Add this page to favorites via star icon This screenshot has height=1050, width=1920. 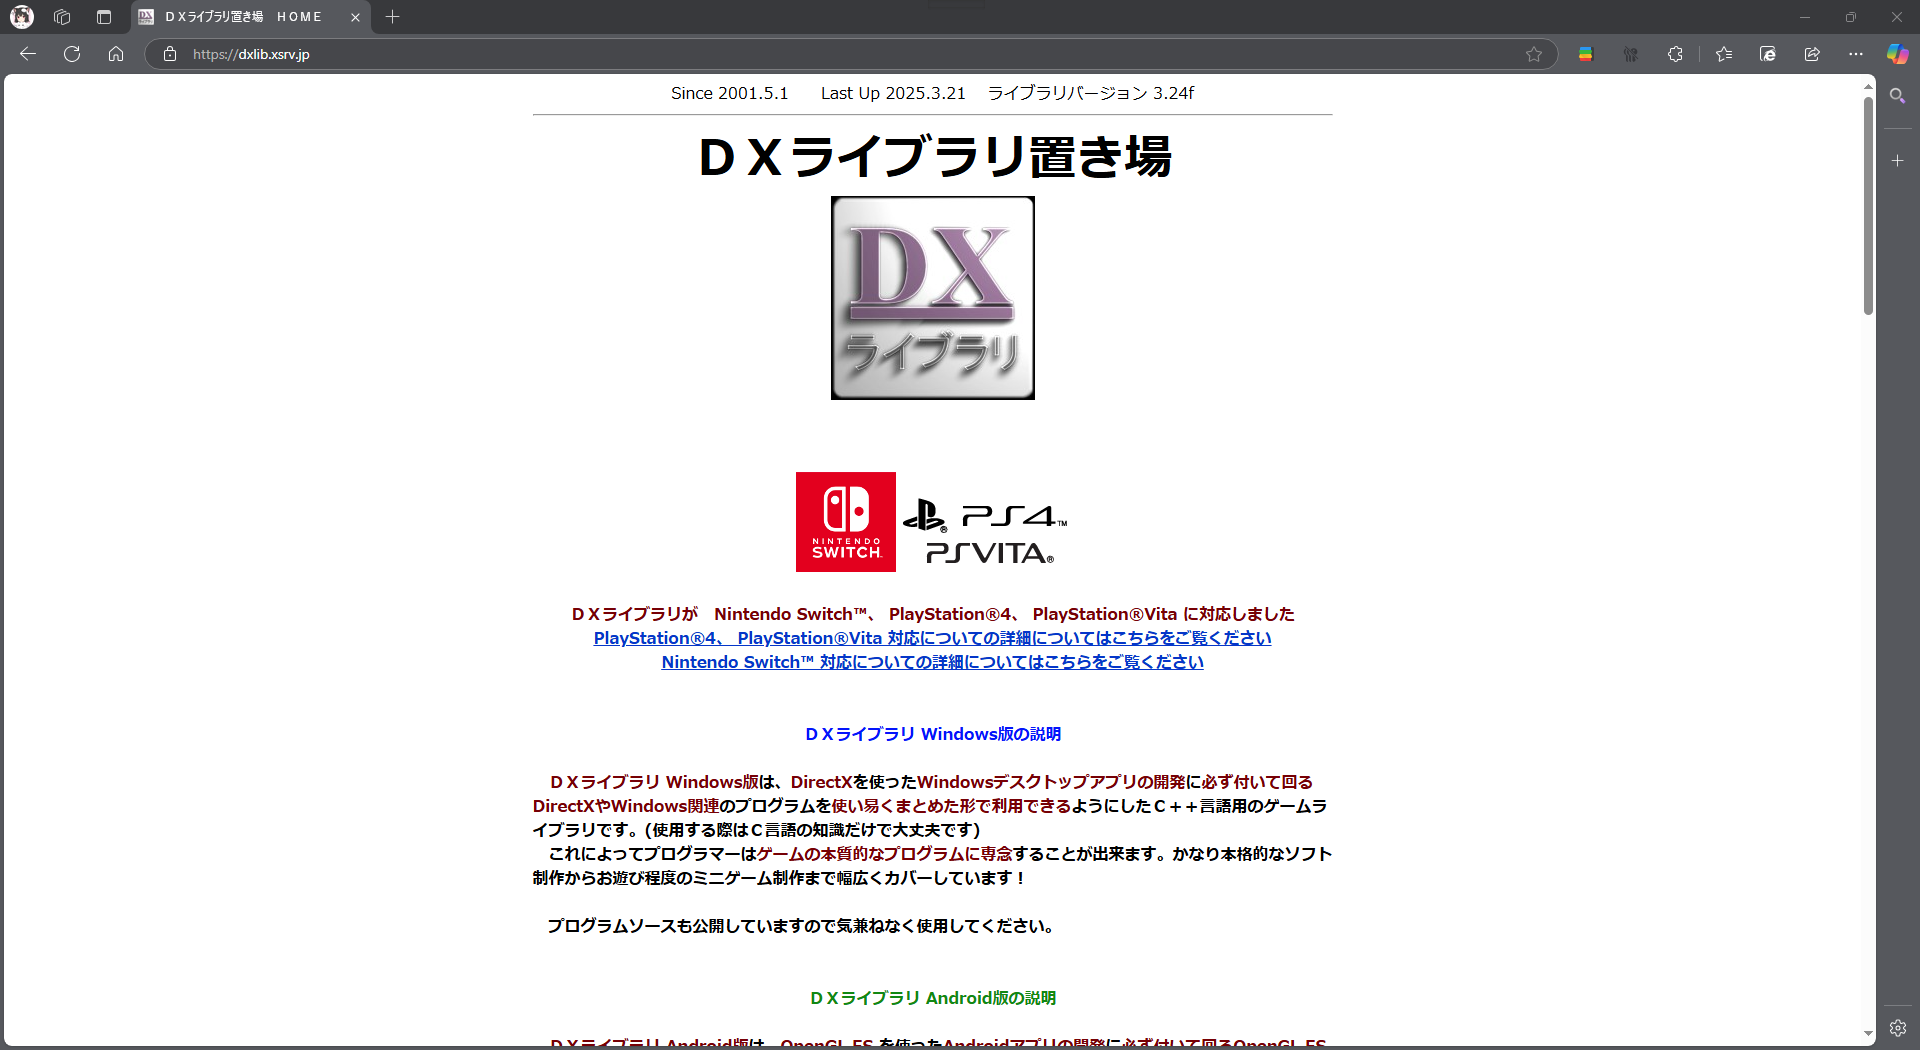coord(1535,54)
